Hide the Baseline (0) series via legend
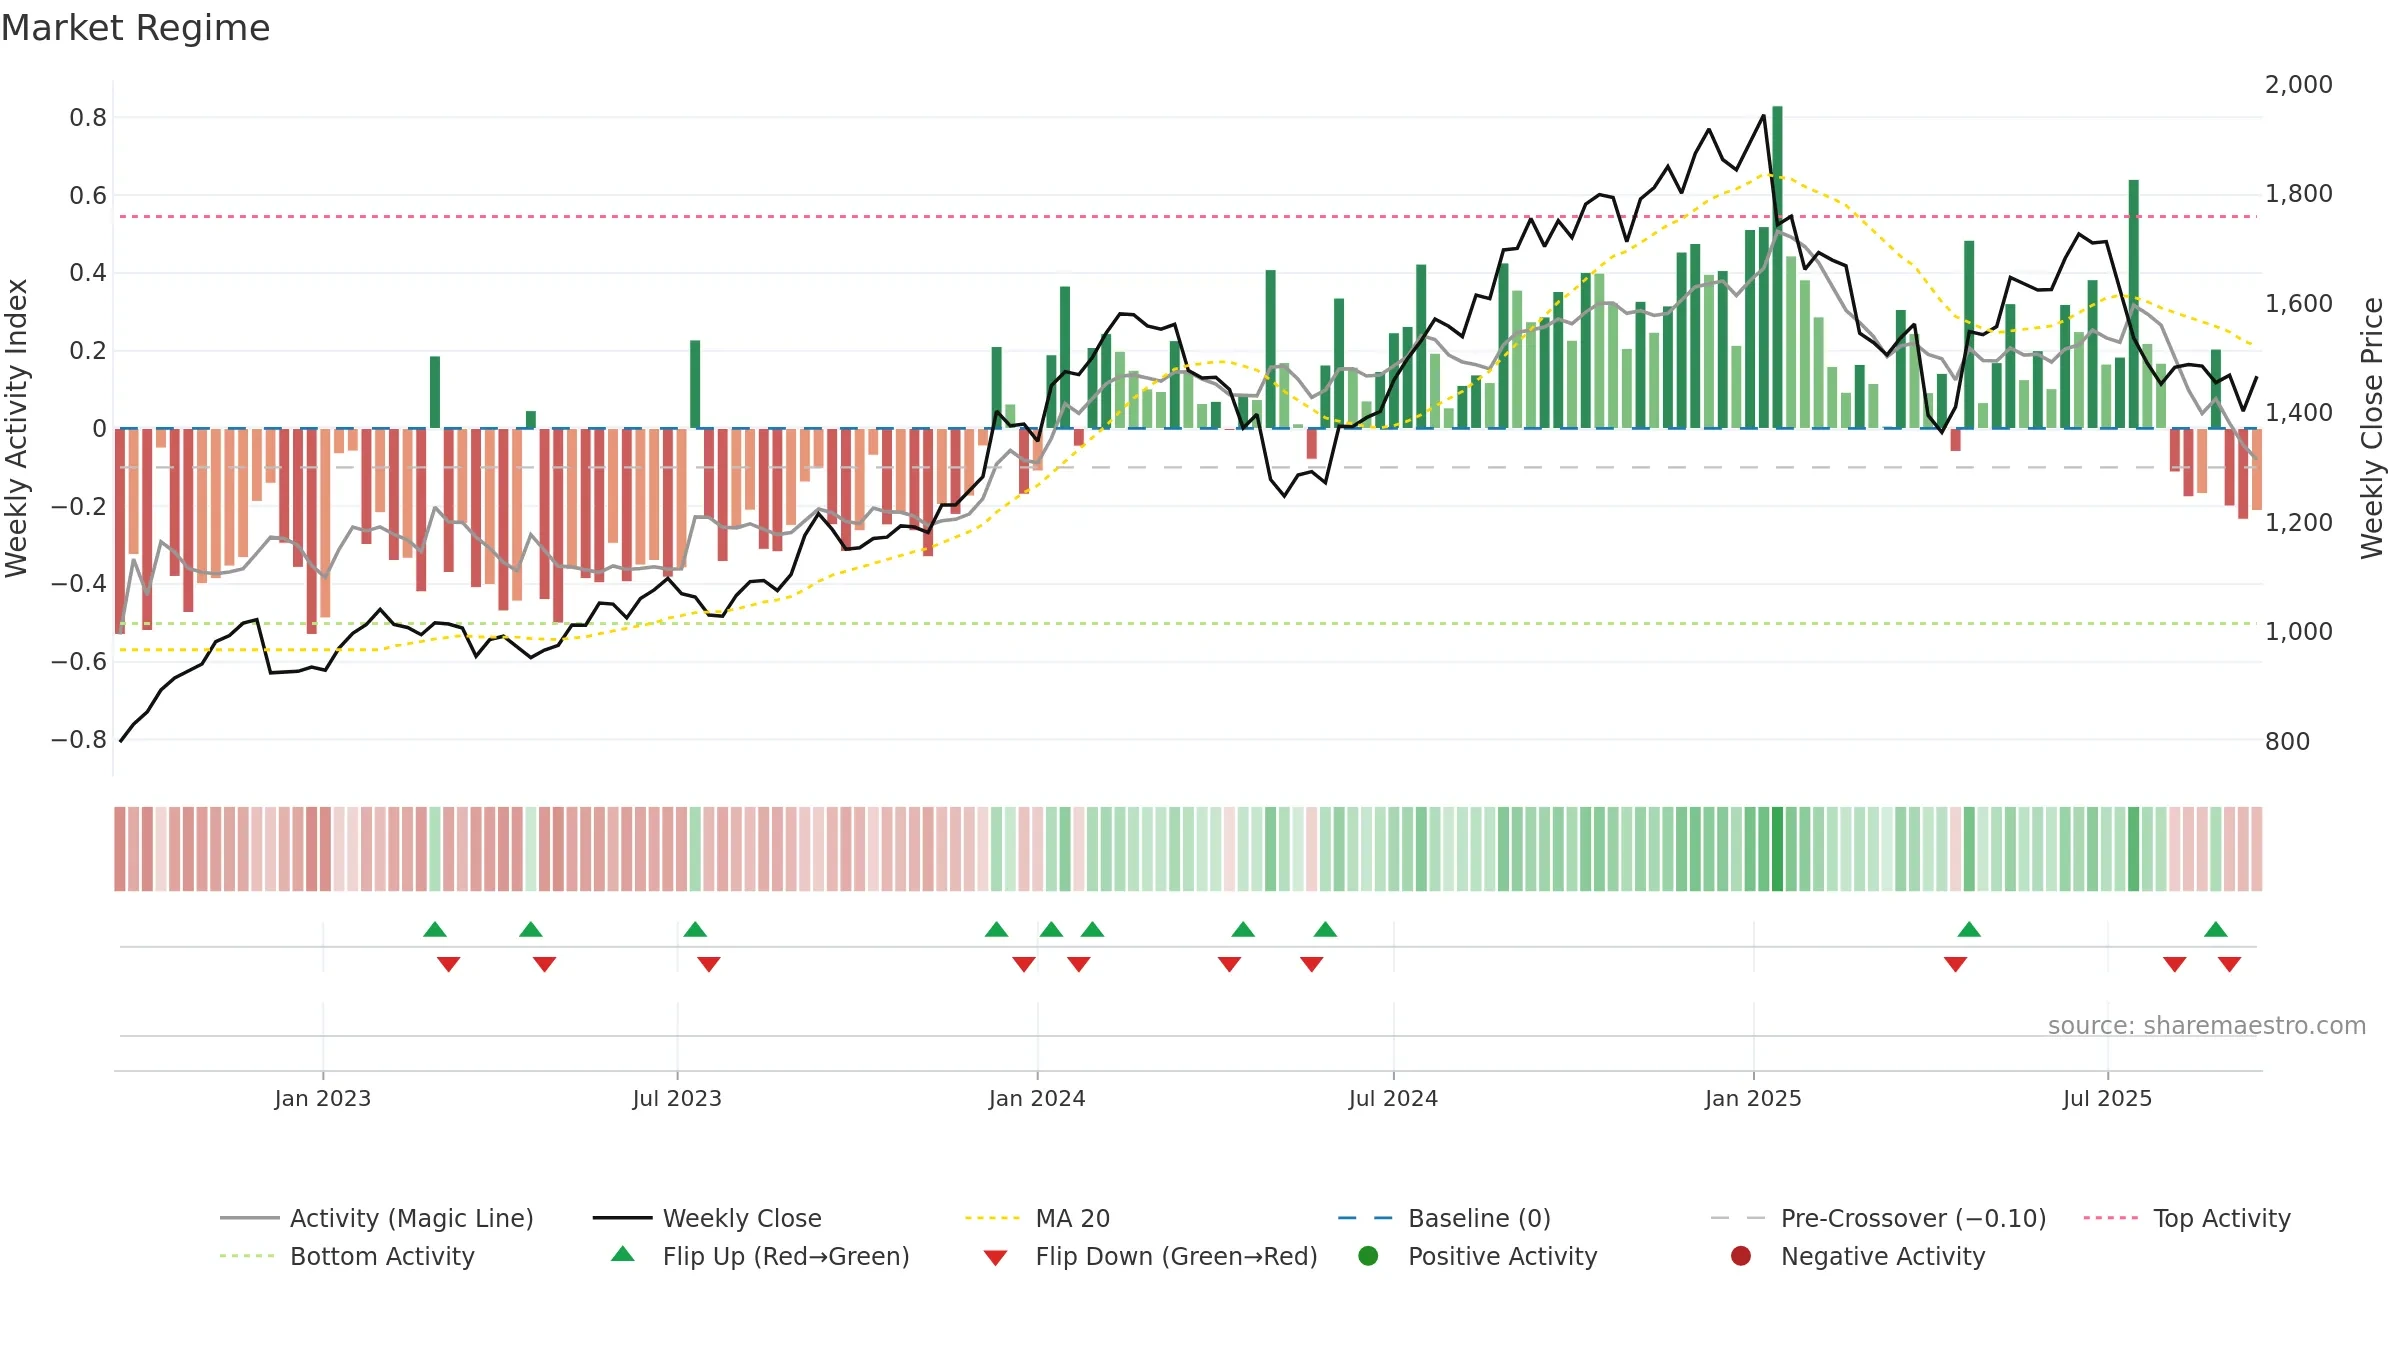Viewport: 2400px width, 1350px height. (x=1444, y=1218)
